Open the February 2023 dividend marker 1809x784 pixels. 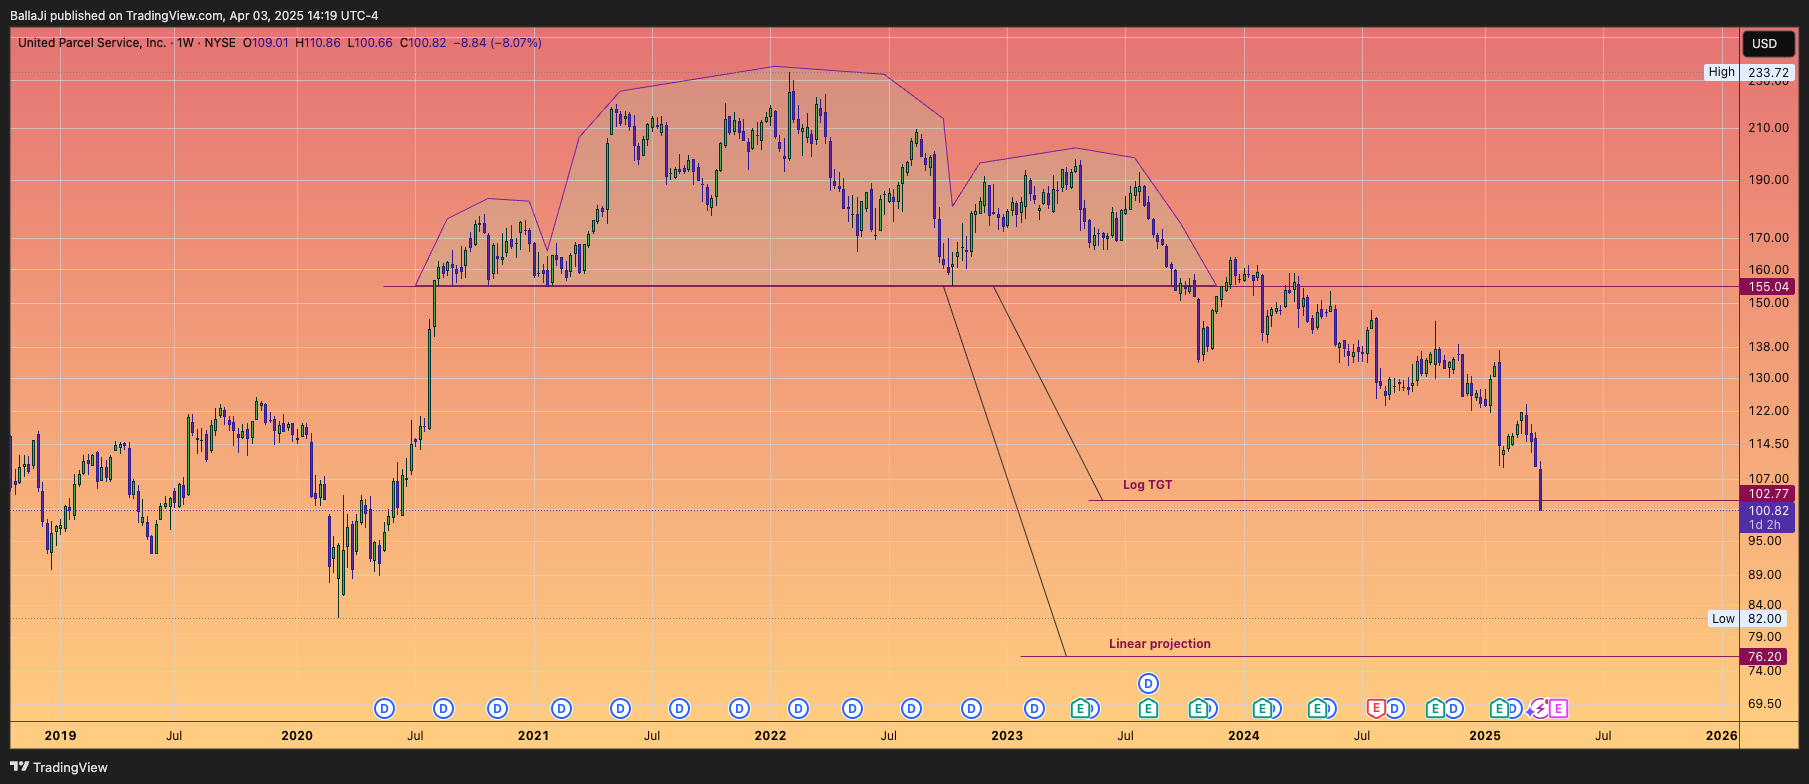point(1035,709)
